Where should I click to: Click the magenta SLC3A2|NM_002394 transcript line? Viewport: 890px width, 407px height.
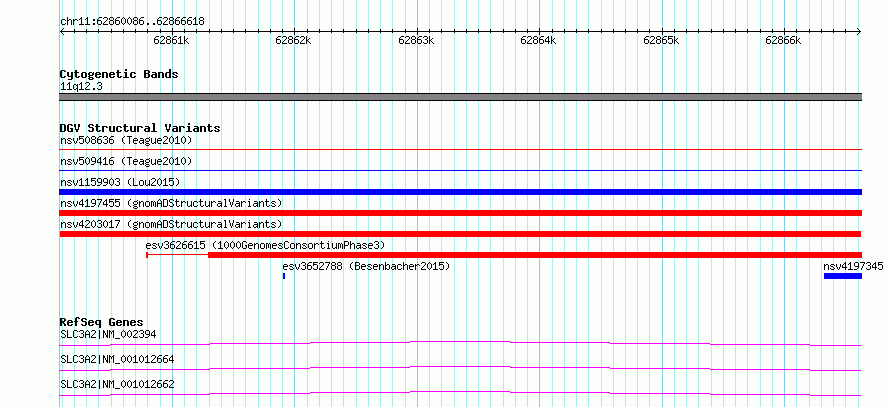(x=460, y=343)
